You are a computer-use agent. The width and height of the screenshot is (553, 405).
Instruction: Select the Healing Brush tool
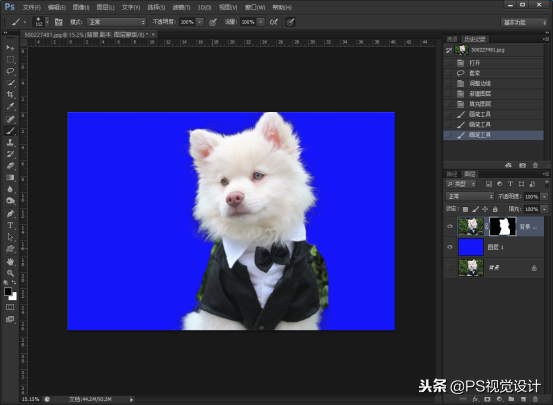coord(10,119)
